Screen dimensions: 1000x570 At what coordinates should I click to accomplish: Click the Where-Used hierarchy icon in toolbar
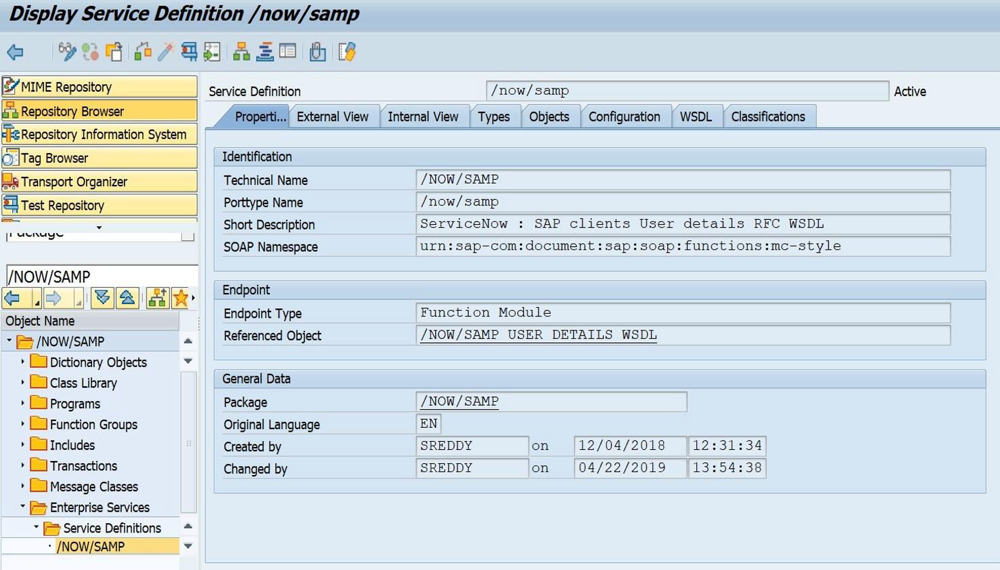(242, 52)
